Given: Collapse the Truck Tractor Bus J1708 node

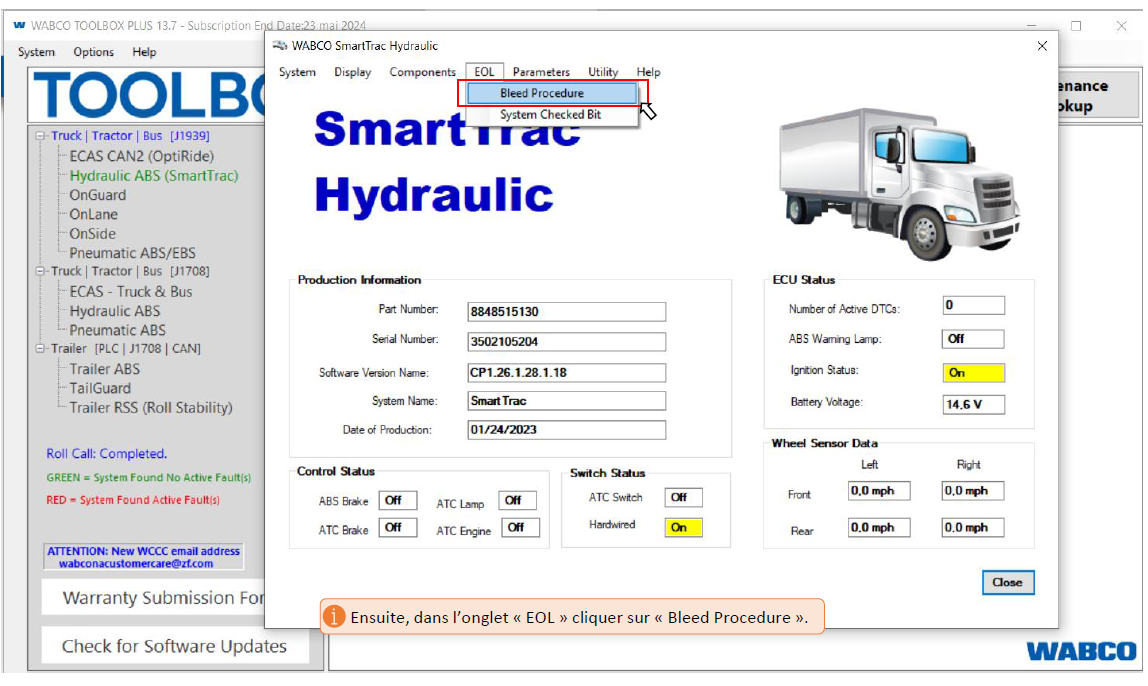Looking at the screenshot, I should click(41, 271).
